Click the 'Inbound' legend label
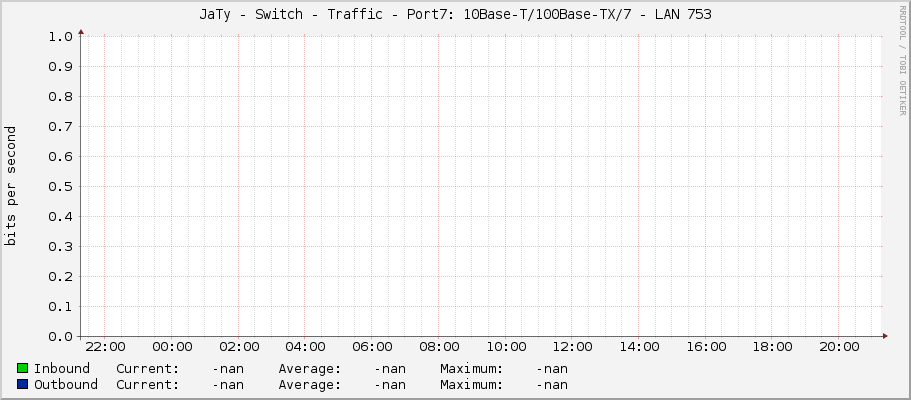The image size is (911, 400). coord(62,369)
